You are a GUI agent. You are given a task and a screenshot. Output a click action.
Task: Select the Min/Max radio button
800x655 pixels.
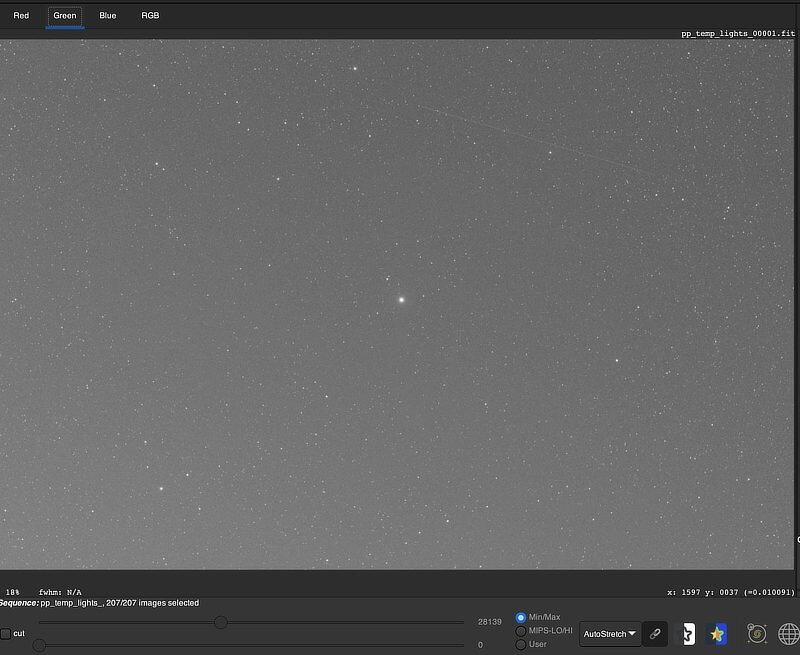pos(521,618)
